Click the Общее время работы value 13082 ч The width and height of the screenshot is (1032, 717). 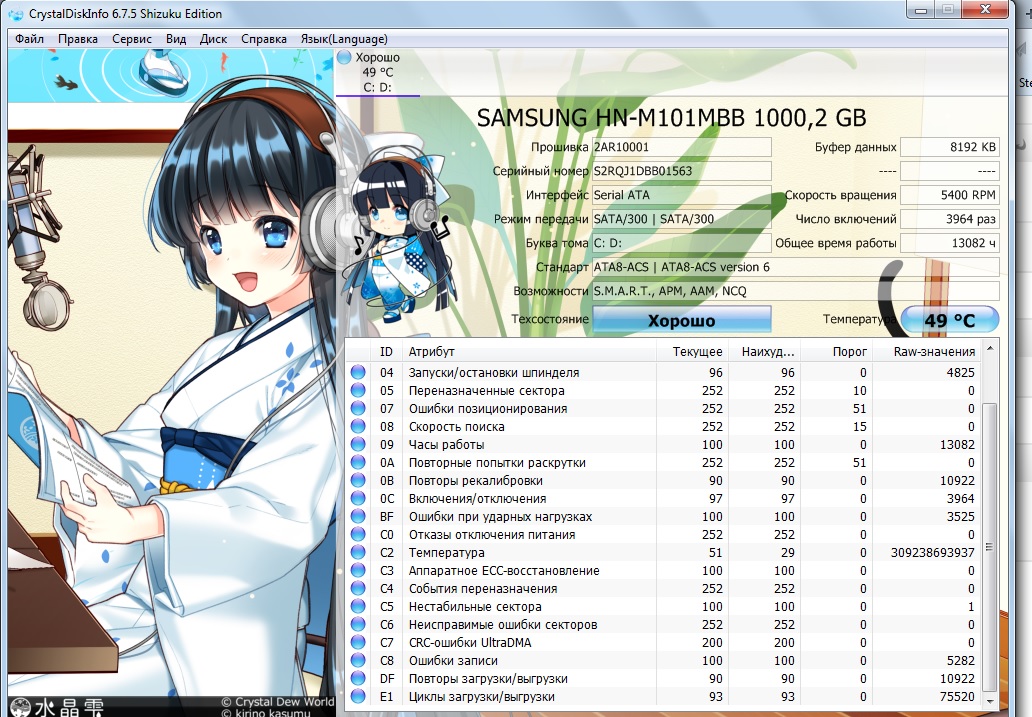950,243
